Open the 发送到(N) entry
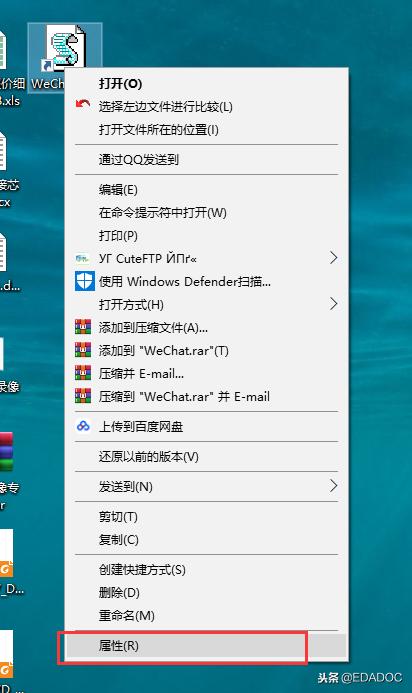Viewport: 412px width, 693px height. 206,487
